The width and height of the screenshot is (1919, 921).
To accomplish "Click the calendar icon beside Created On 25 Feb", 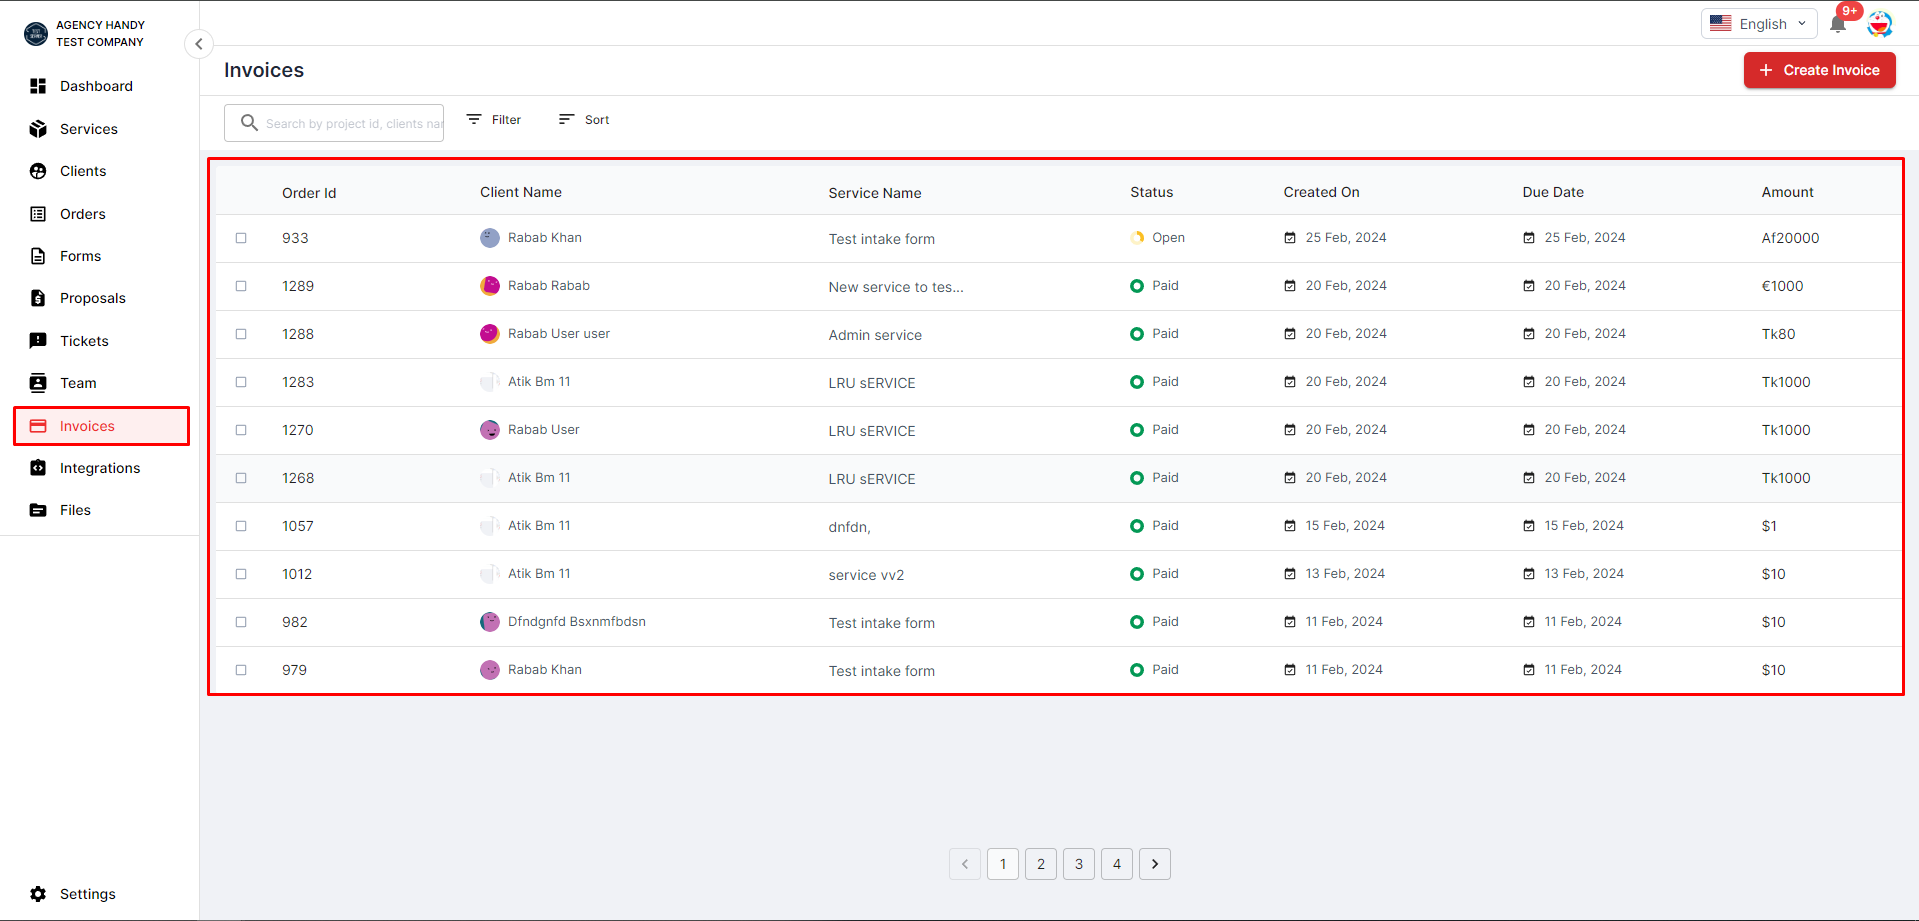I will point(1290,238).
